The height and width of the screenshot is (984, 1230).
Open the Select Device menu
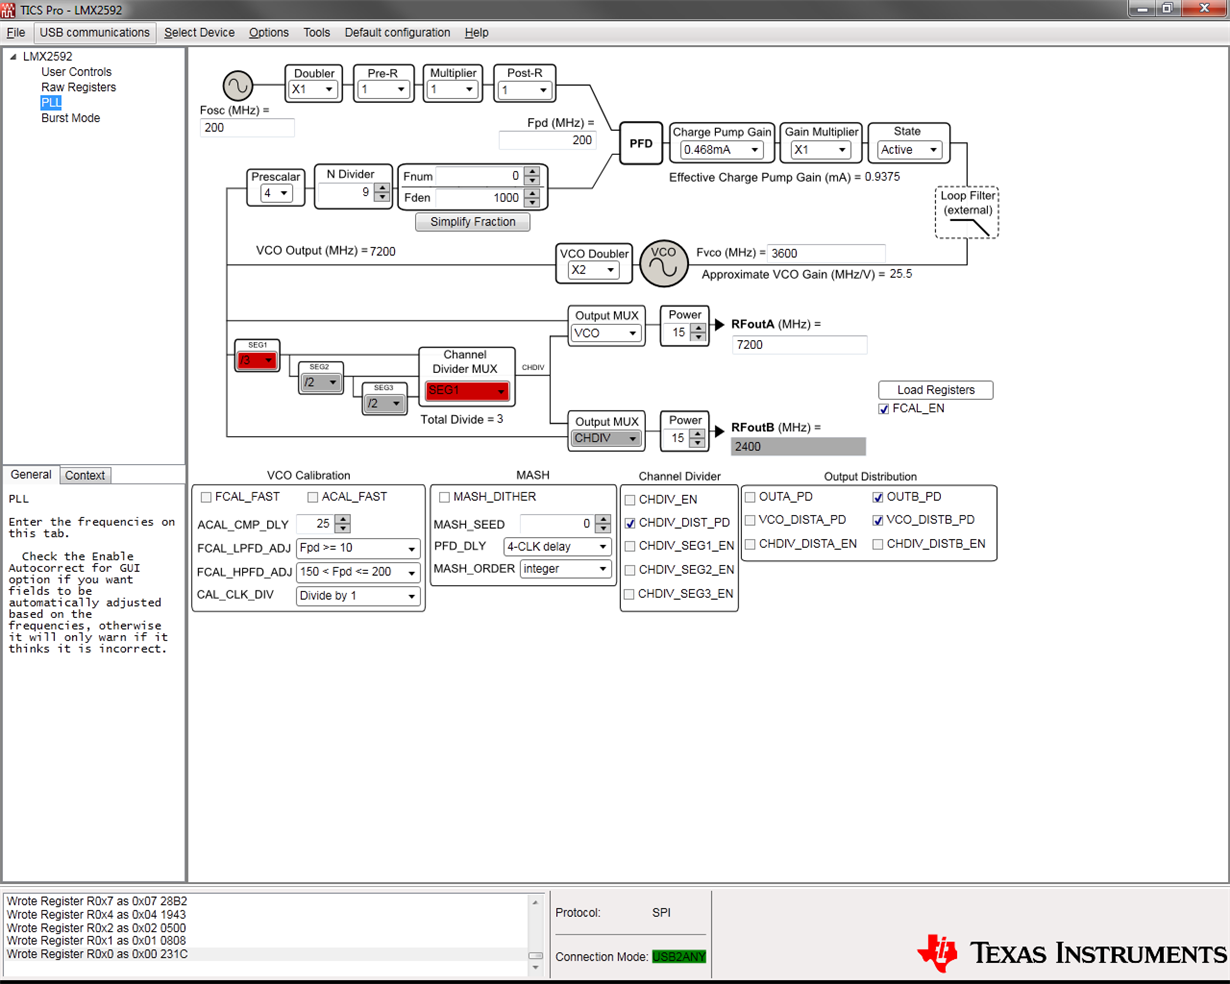point(199,33)
